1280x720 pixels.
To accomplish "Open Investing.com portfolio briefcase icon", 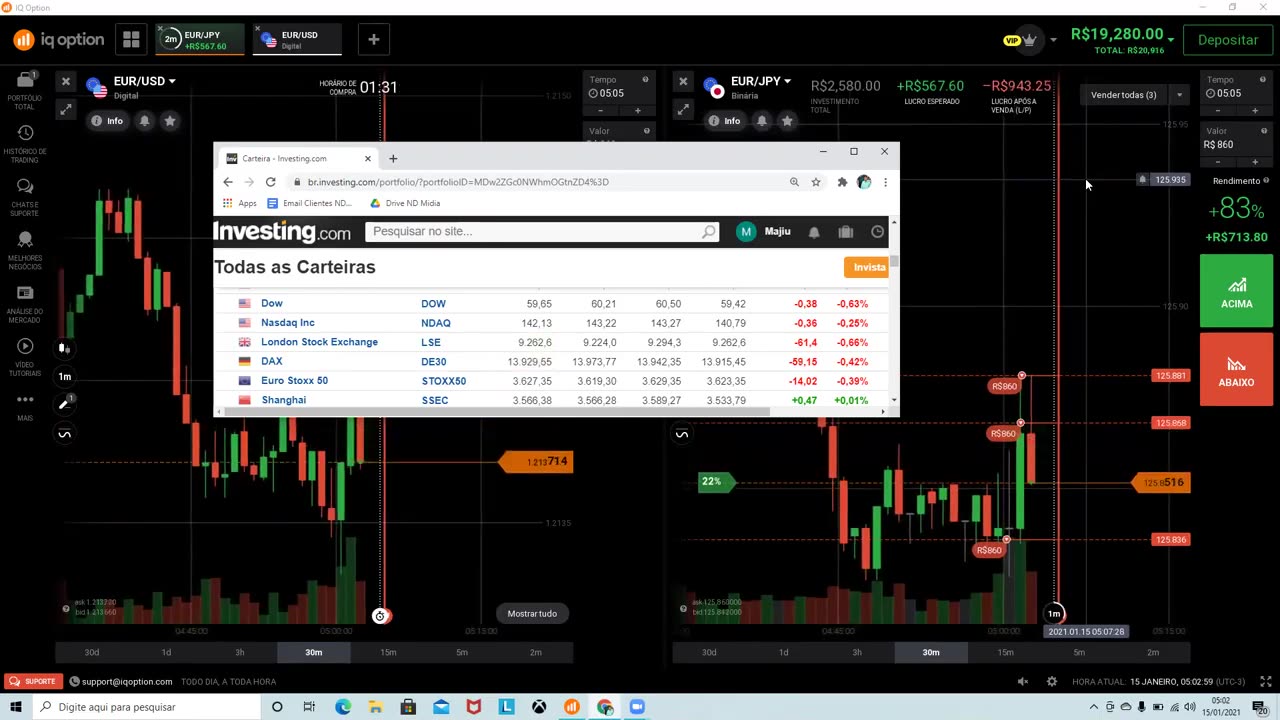I will click(845, 232).
